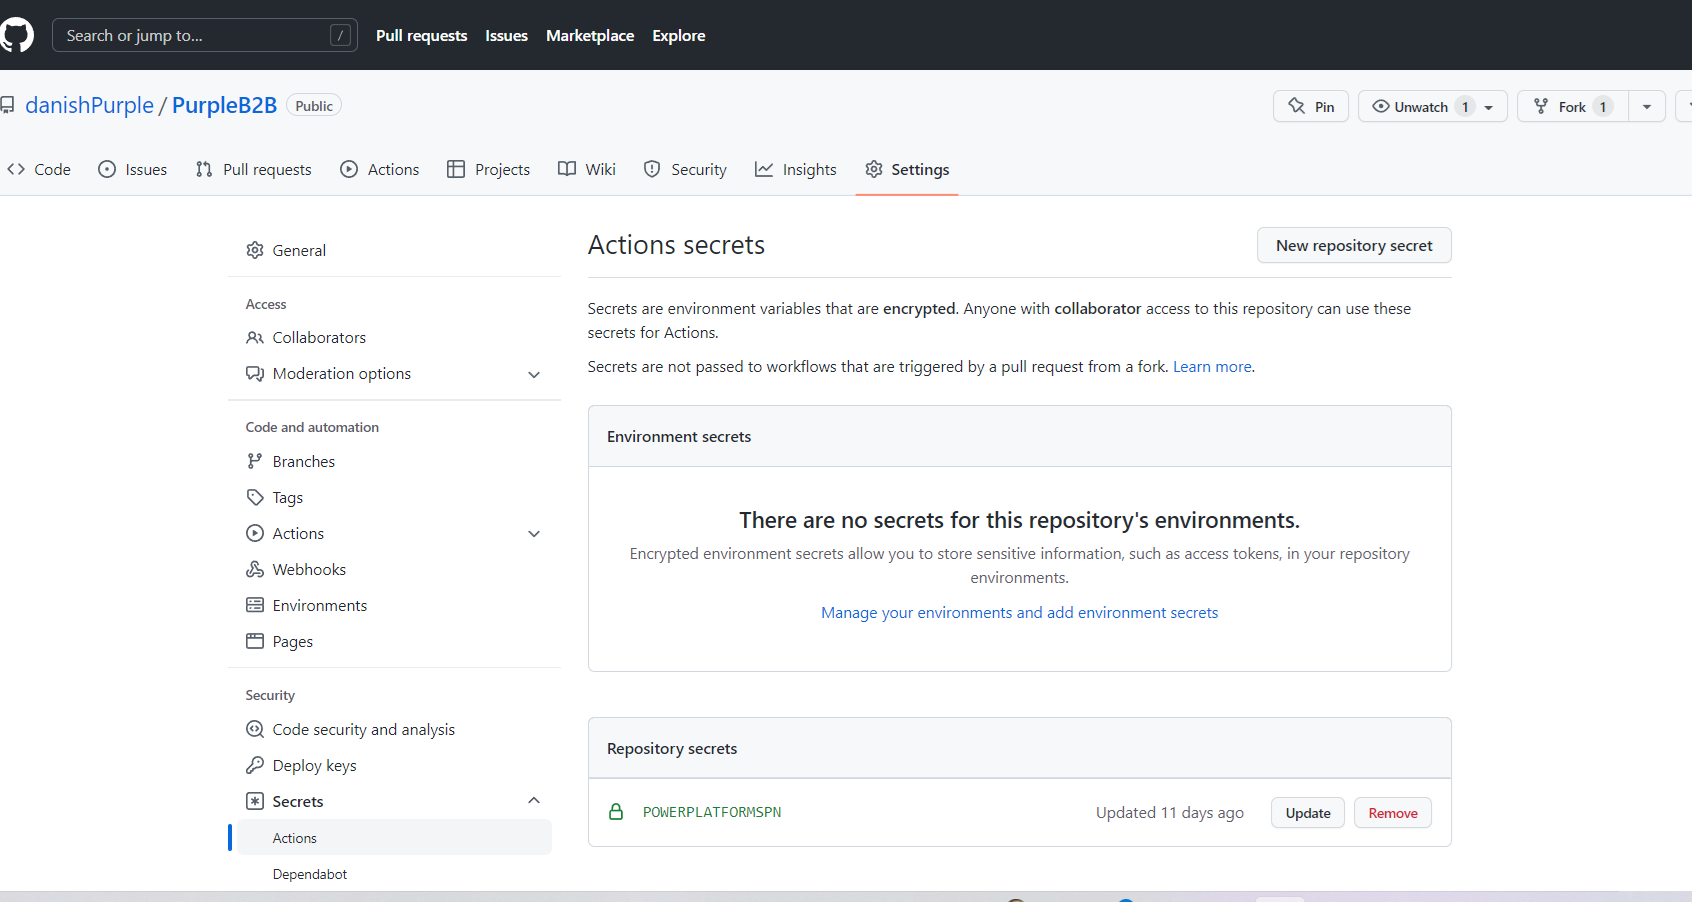Open Manage your environments link
The image size is (1692, 902).
coord(1019,612)
